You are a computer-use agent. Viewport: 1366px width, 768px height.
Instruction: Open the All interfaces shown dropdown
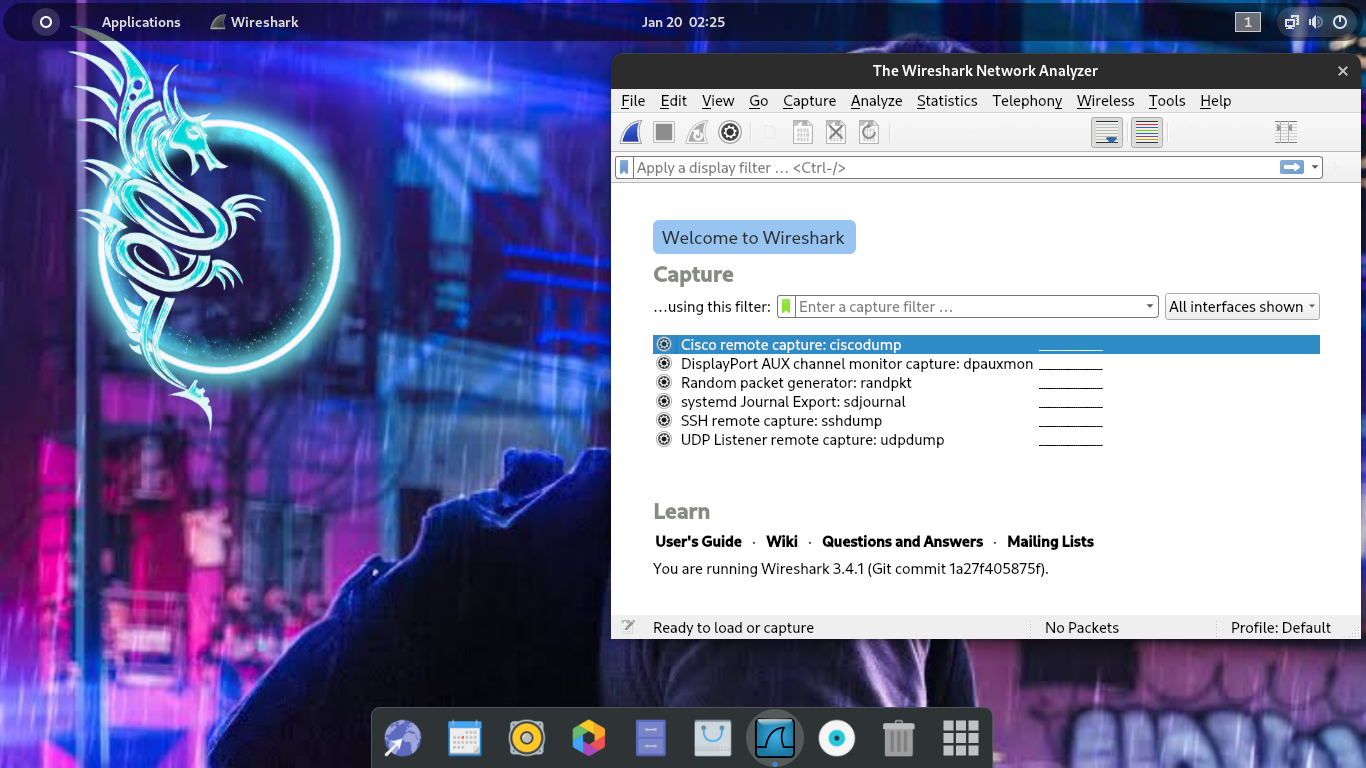coord(1242,307)
